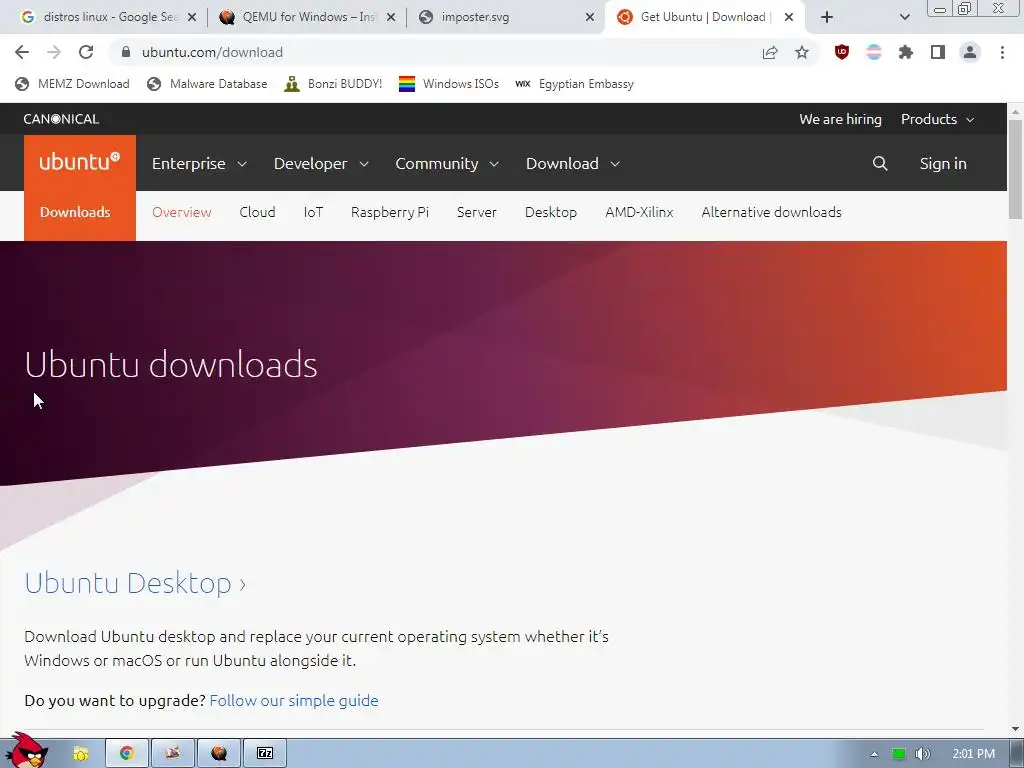Expand the Download menu
This screenshot has width=1024, height=768.
(573, 163)
